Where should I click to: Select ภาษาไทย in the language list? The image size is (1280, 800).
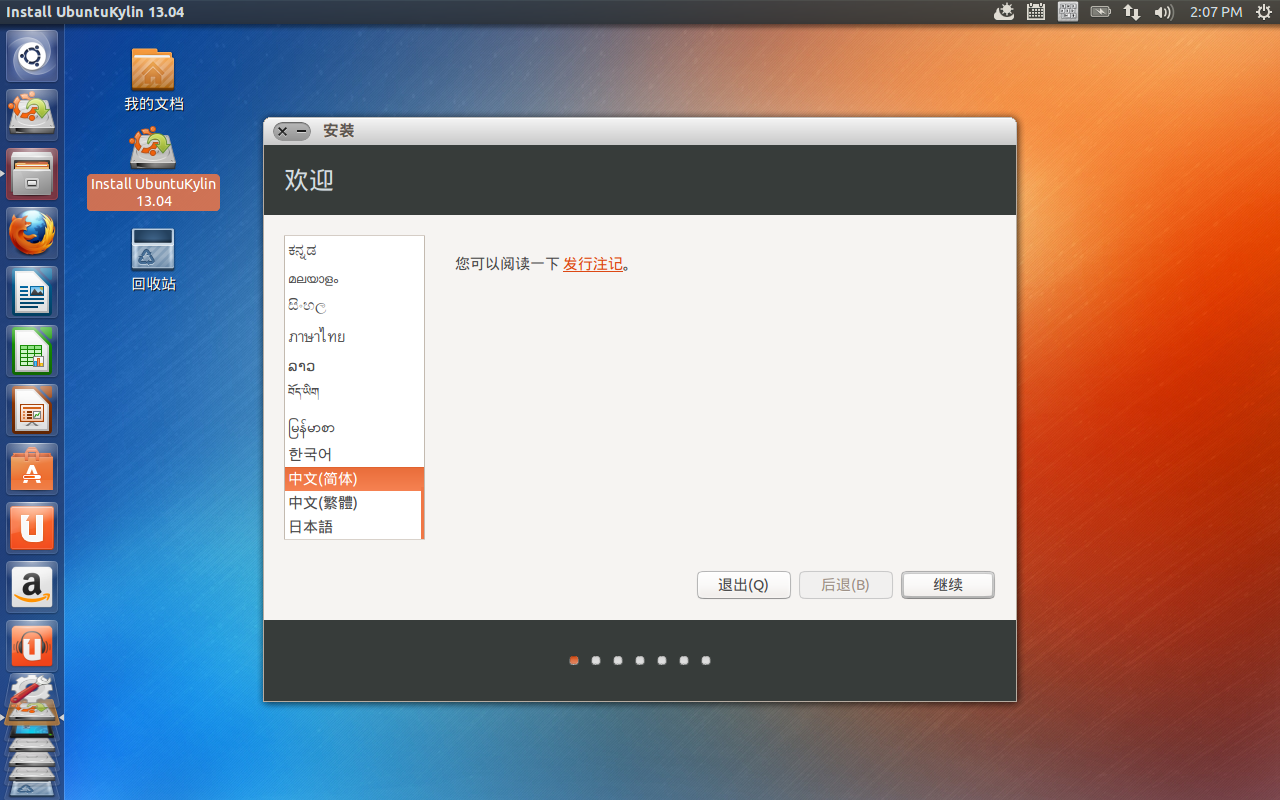[x=353, y=336]
